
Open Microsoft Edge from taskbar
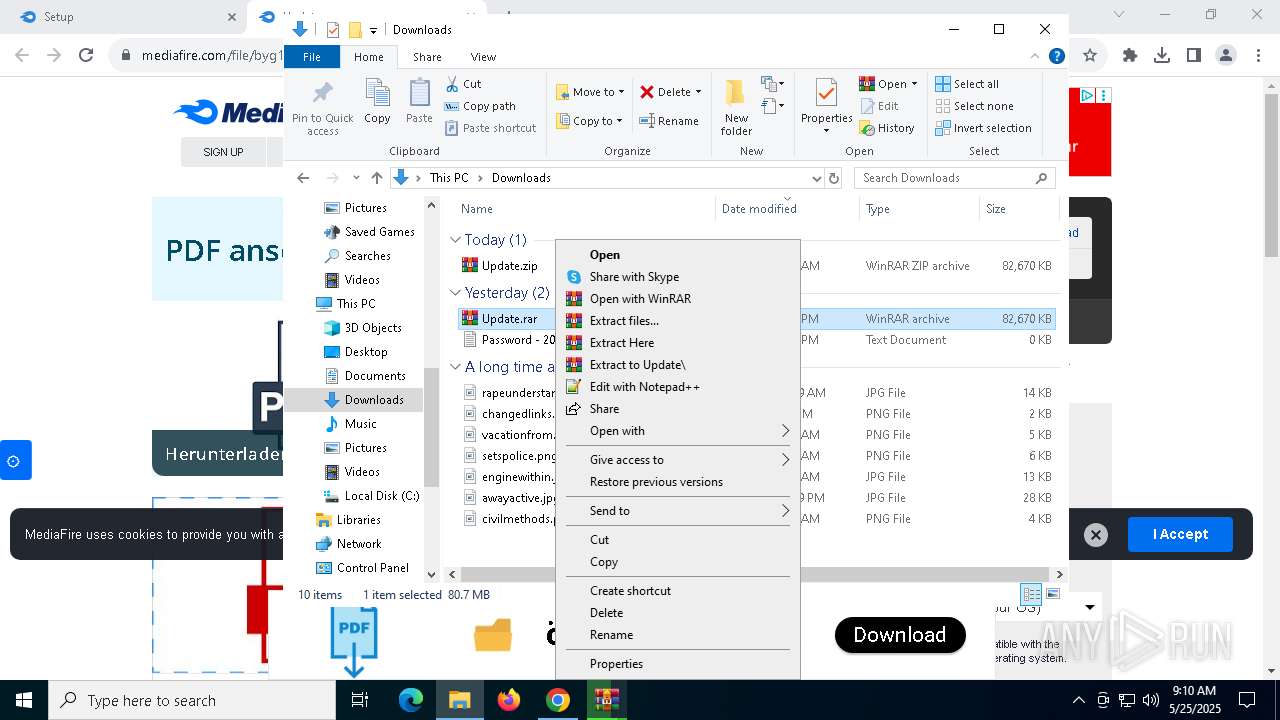coord(411,700)
